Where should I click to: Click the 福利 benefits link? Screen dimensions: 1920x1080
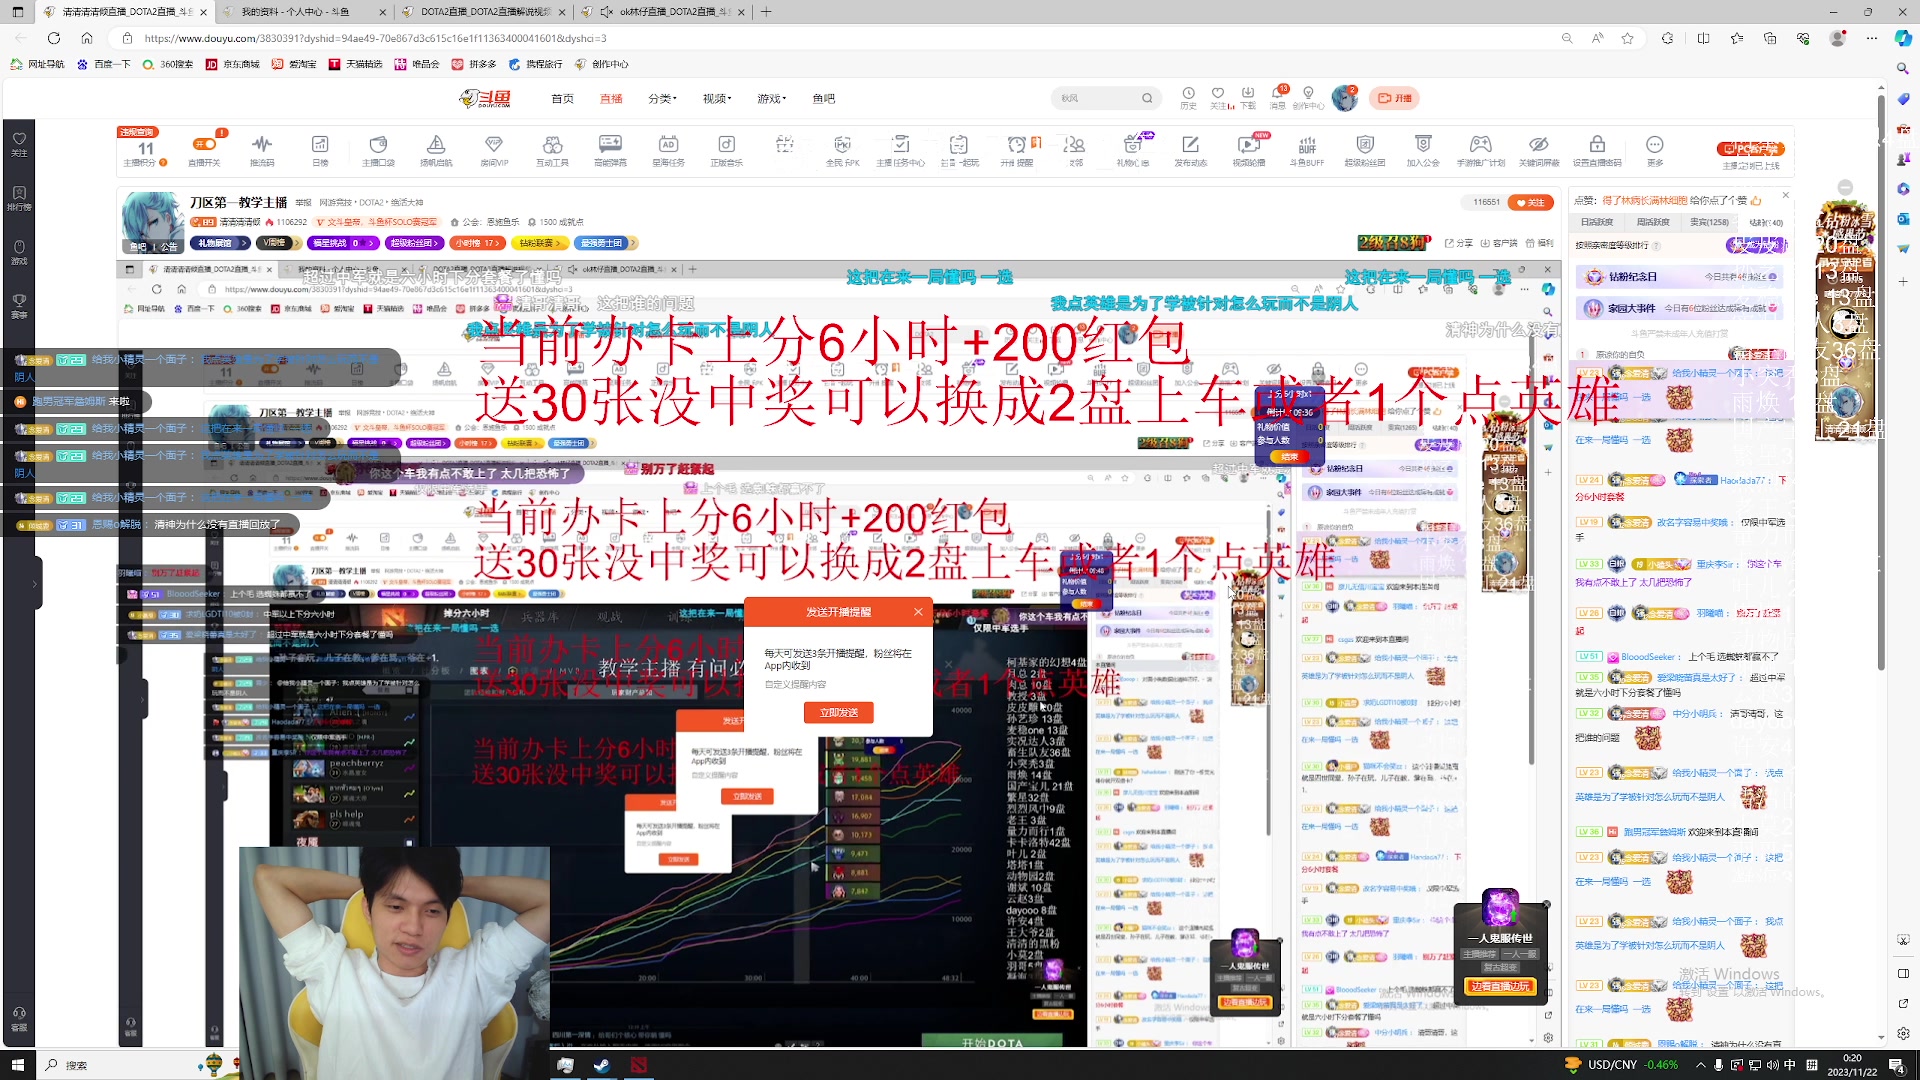tap(1540, 243)
